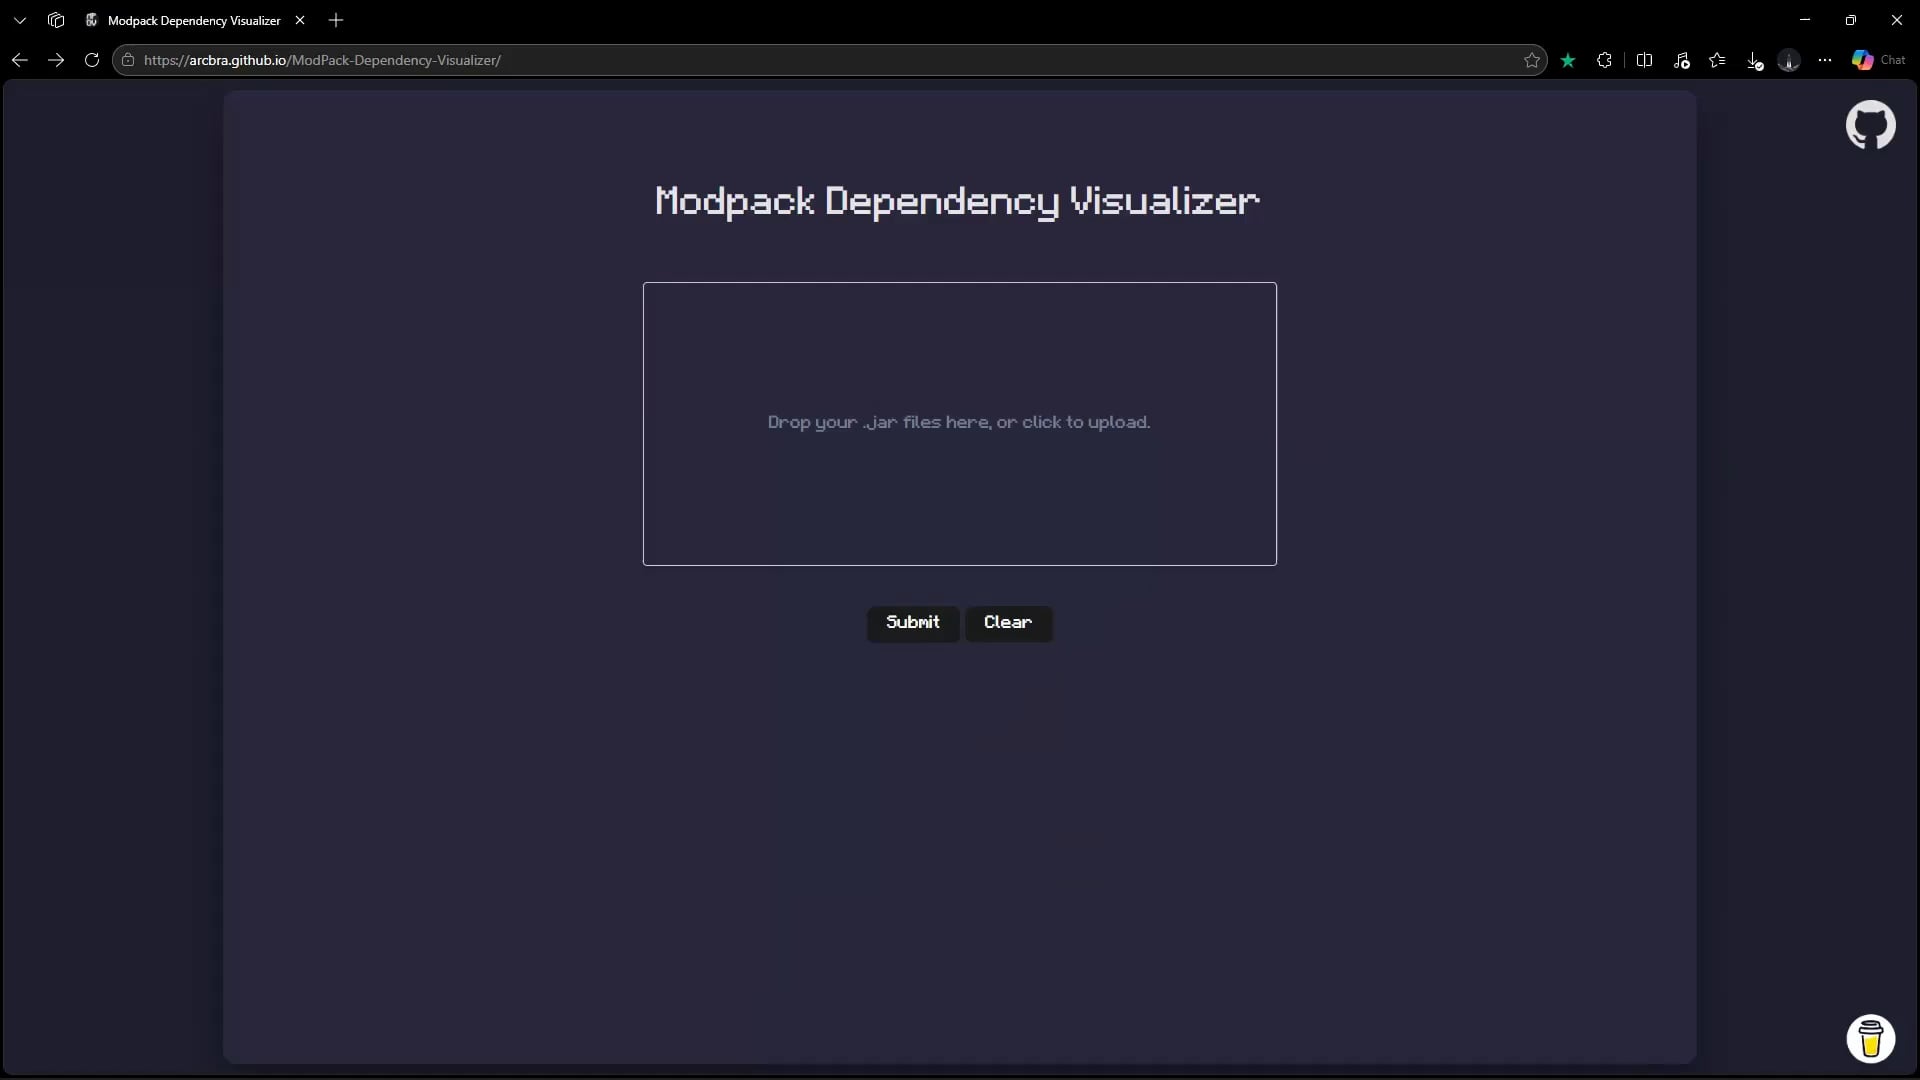Screen dimensions: 1920x1080
Task: Select the Modpack Dependency Visualizer tab
Action: [x=194, y=20]
